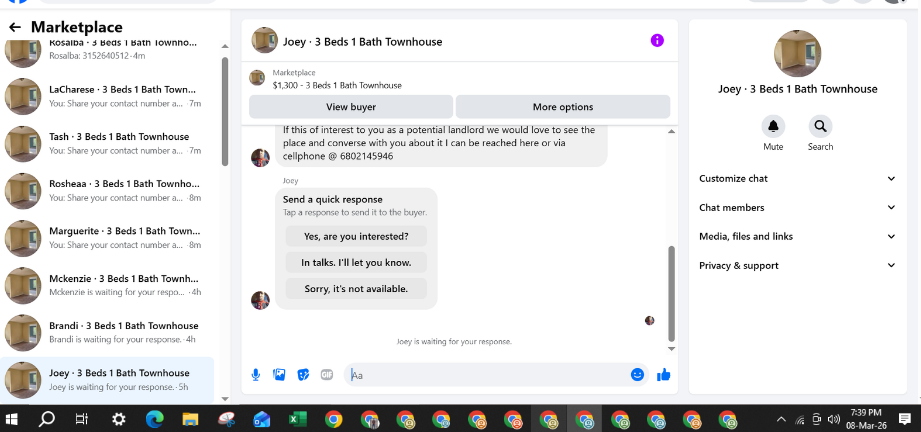Click the message input field

click(488, 375)
